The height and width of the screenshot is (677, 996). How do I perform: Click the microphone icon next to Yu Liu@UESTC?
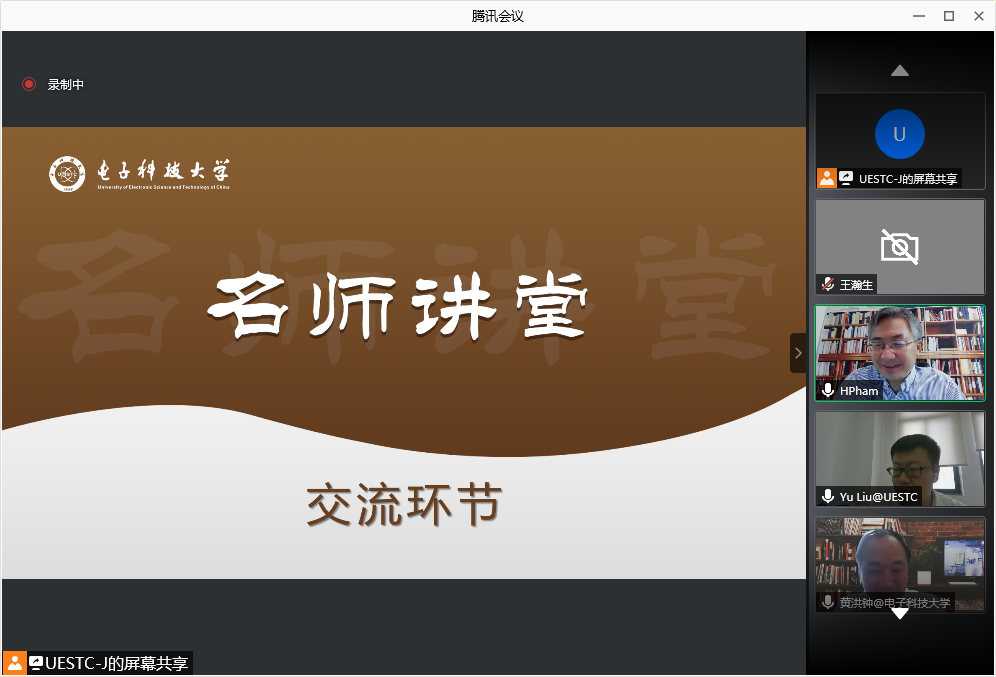(x=827, y=496)
